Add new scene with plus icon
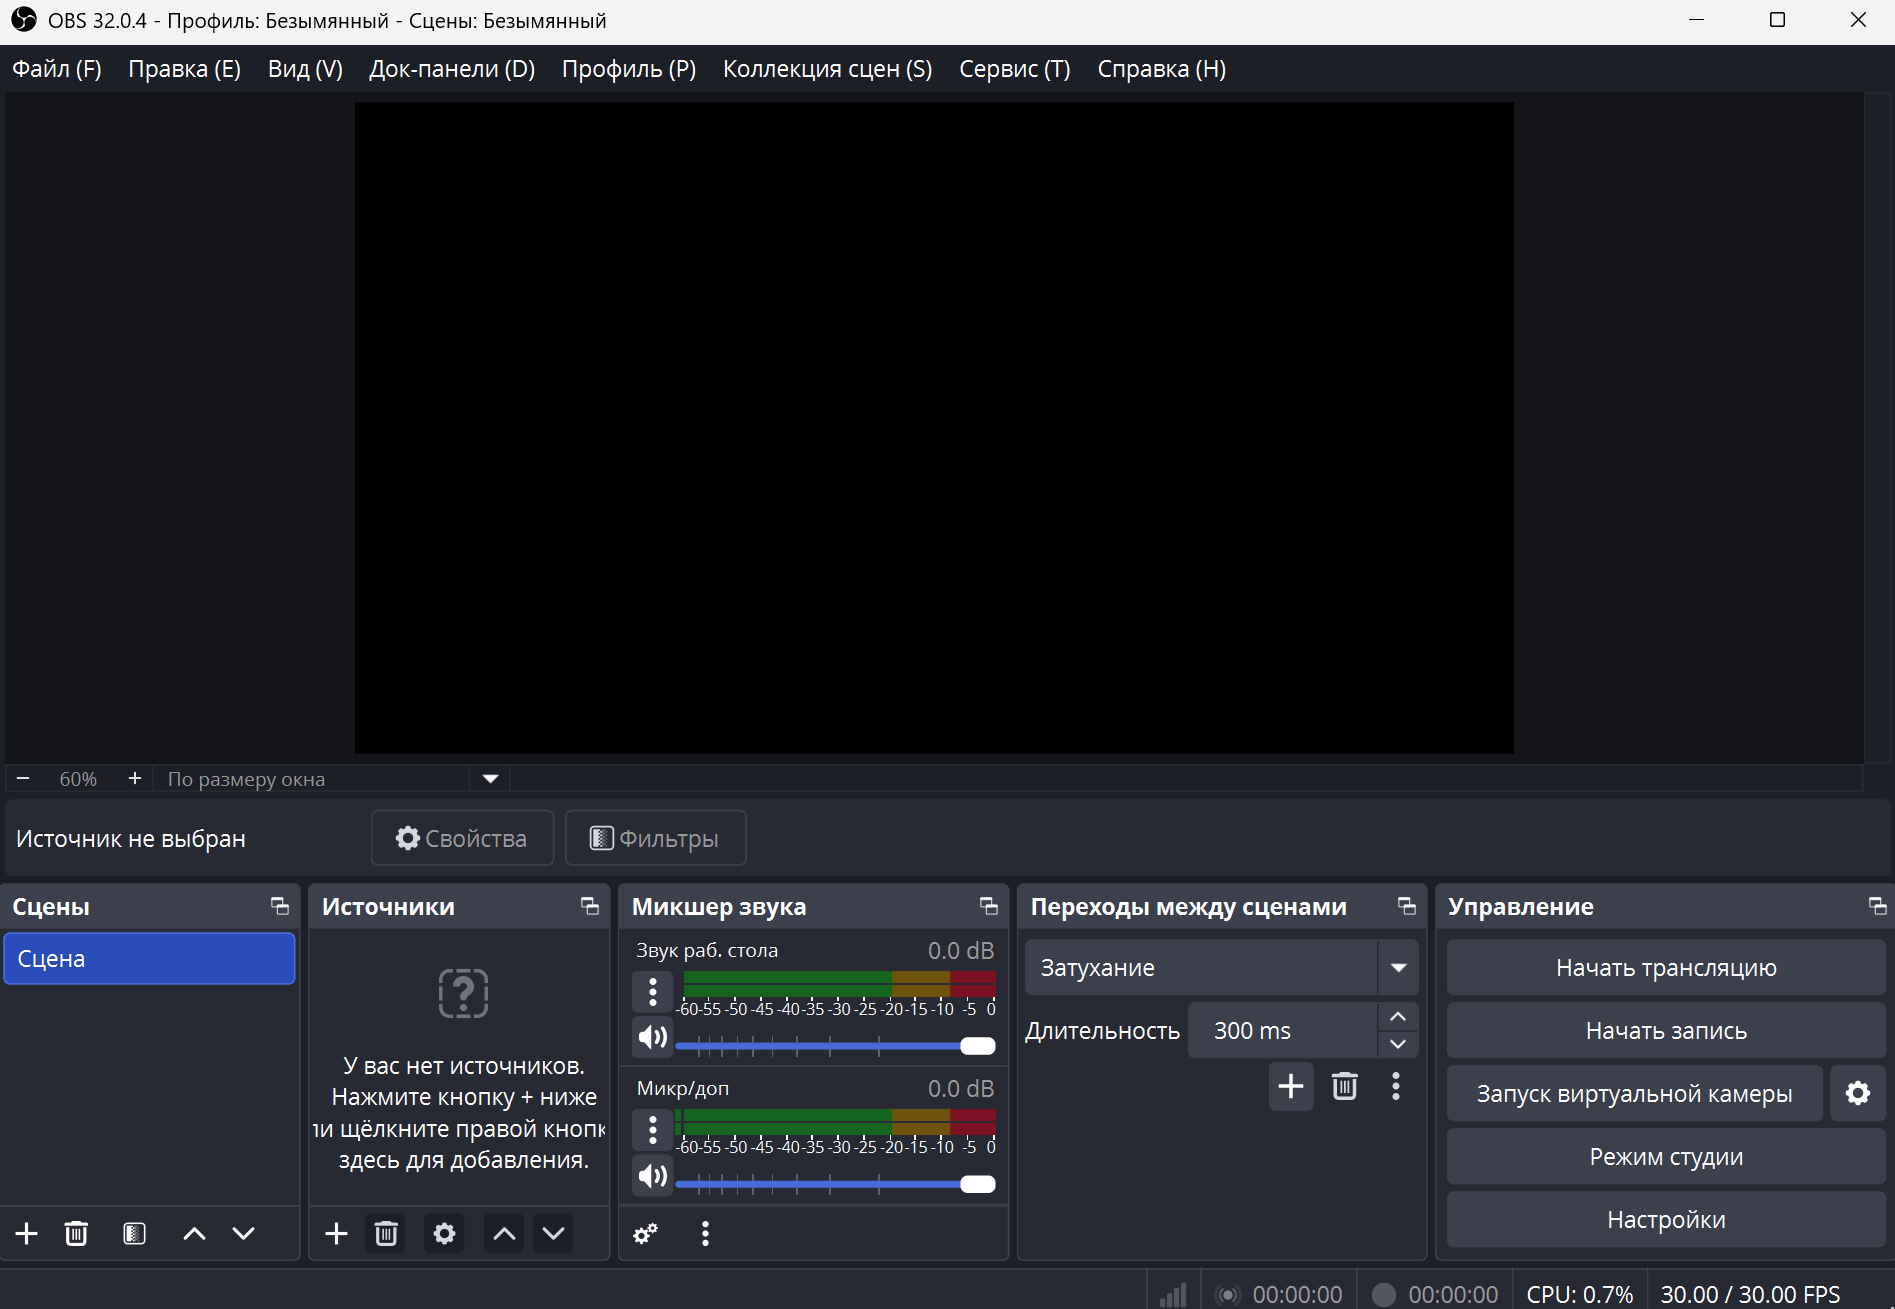Image resolution: width=1895 pixels, height=1309 pixels. [x=25, y=1233]
